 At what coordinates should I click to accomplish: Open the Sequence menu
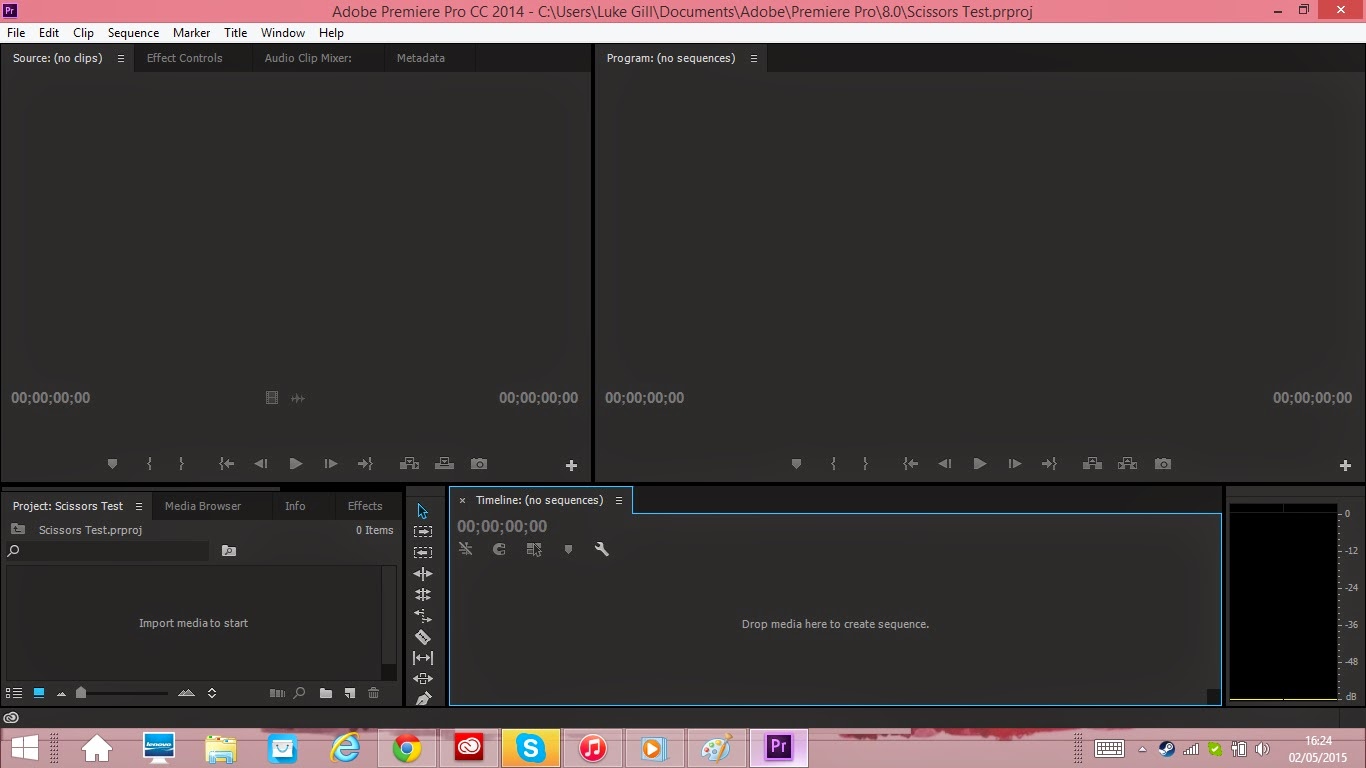pos(133,33)
